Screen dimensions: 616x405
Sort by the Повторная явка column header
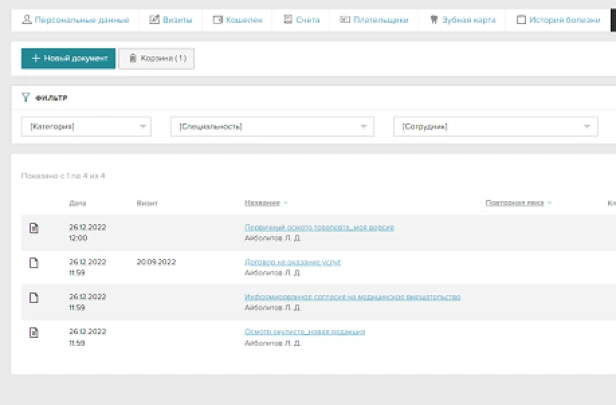pos(515,203)
